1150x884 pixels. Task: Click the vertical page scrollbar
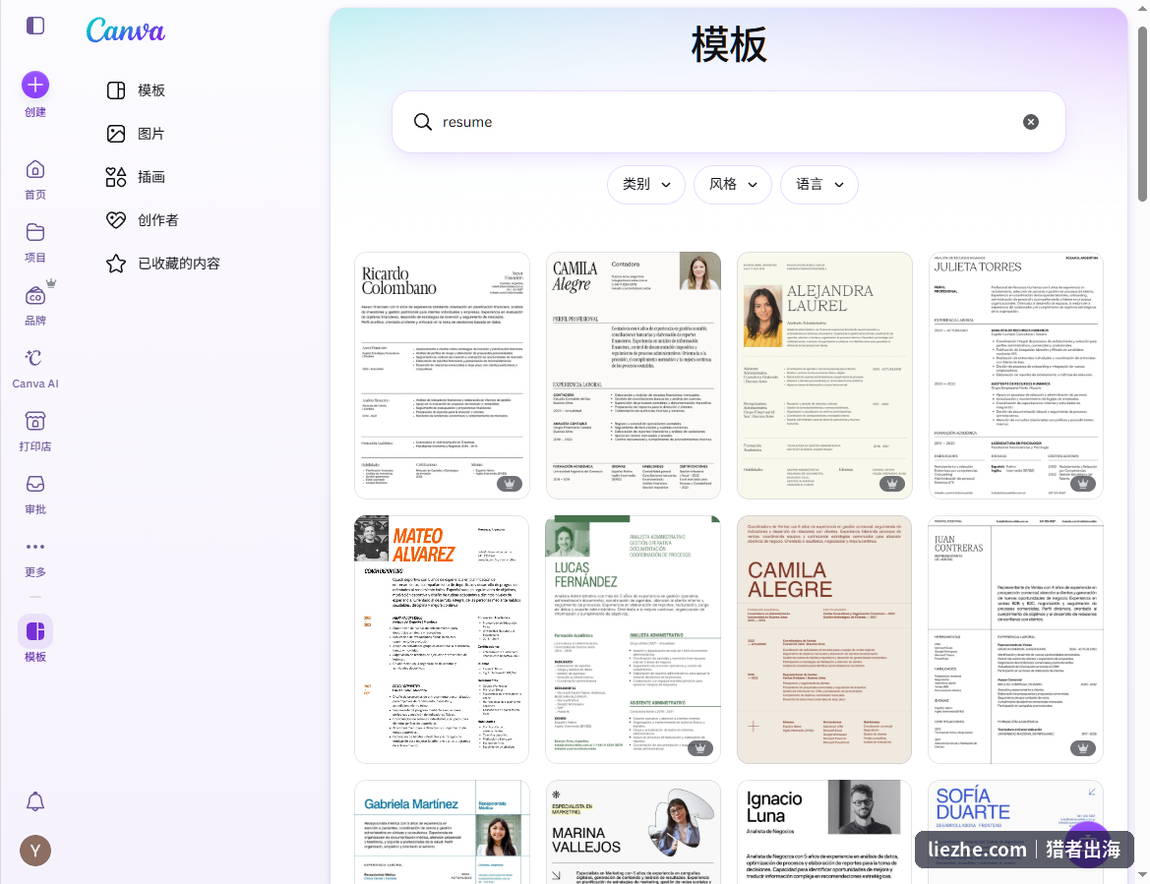pos(1142,114)
